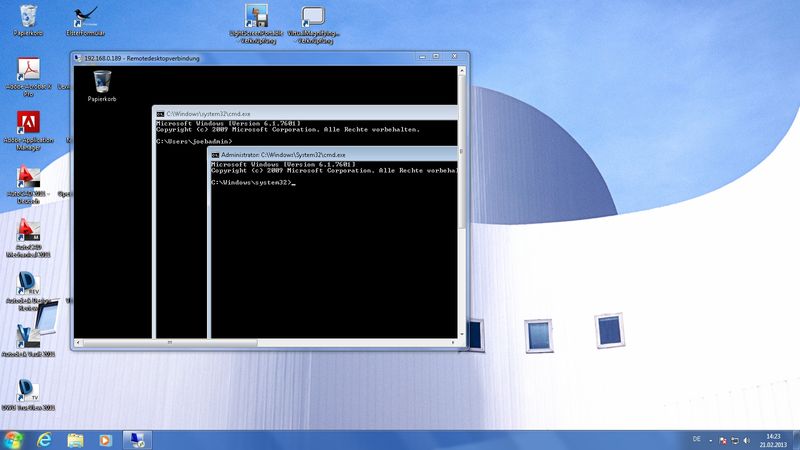Image resolution: width=800 pixels, height=450 pixels.
Task: Open Windows Explorer from the taskbar
Action: (75, 440)
